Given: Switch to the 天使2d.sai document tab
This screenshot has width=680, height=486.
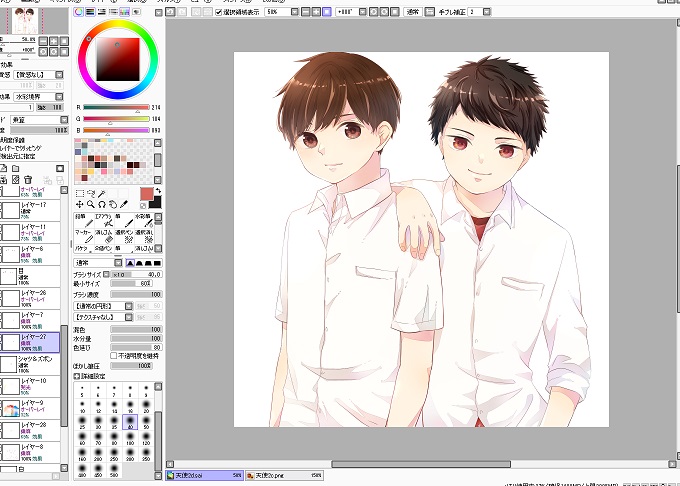Looking at the screenshot, I should [x=204, y=476].
